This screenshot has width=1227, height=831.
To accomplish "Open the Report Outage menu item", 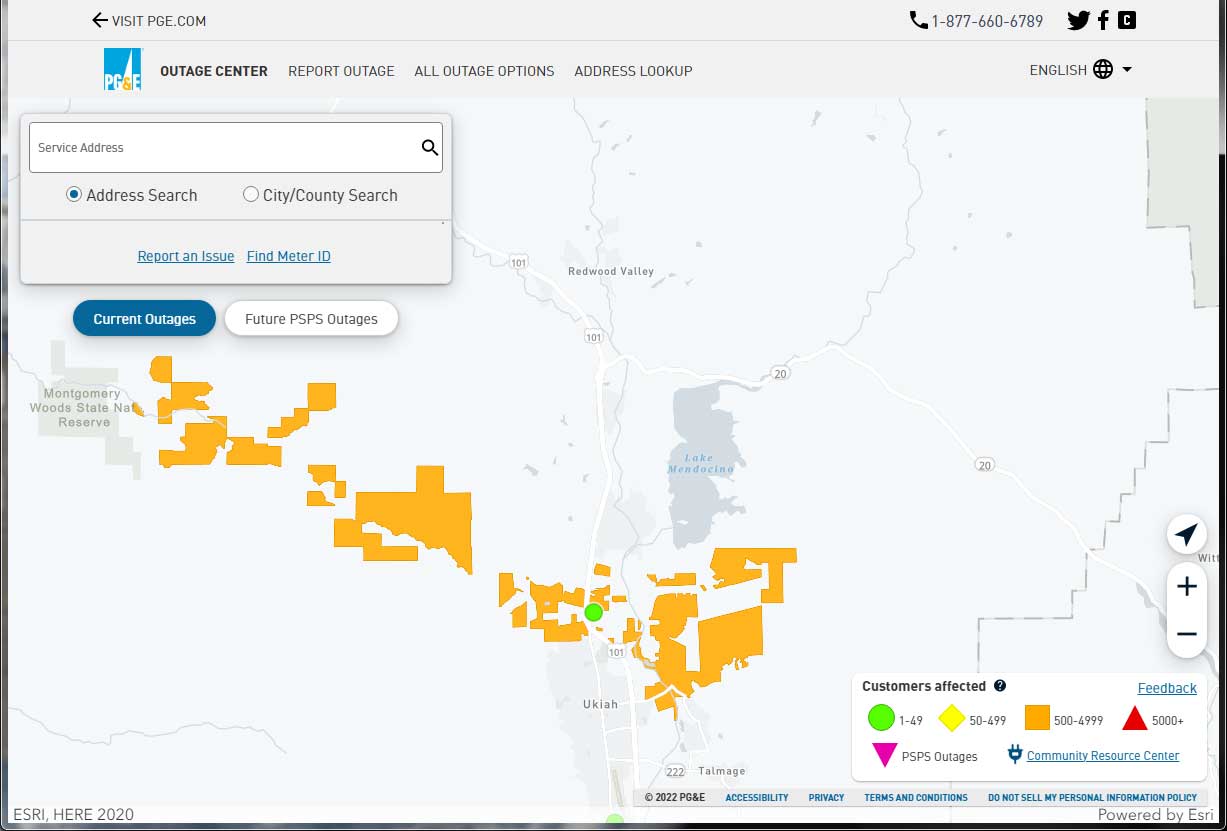I will 341,71.
